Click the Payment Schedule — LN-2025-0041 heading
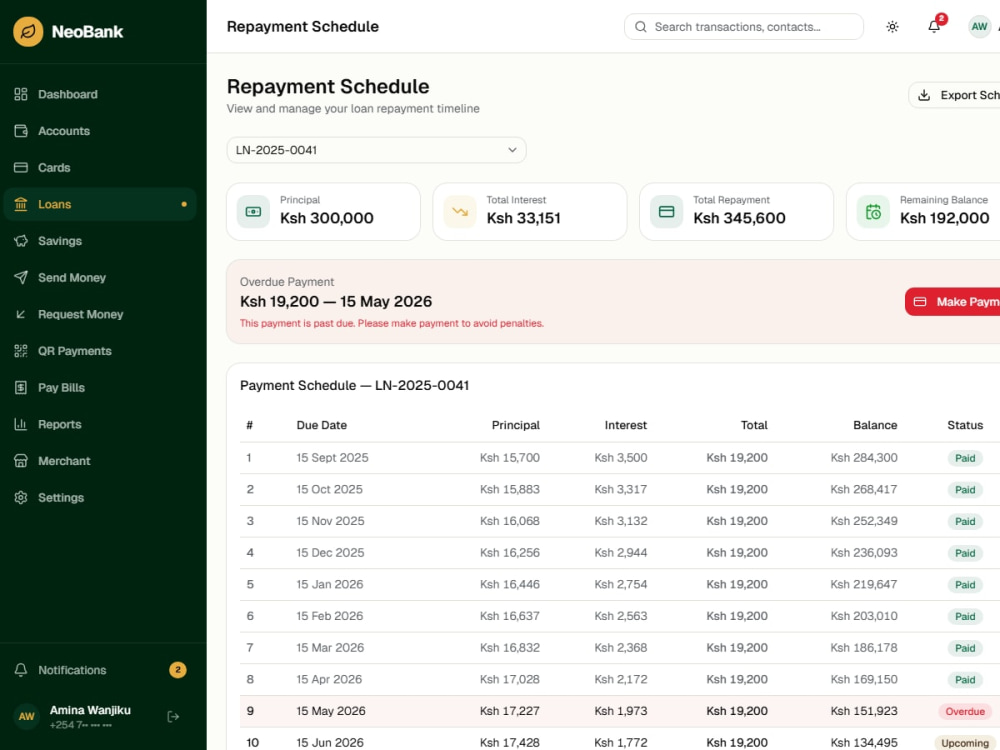 [355, 386]
